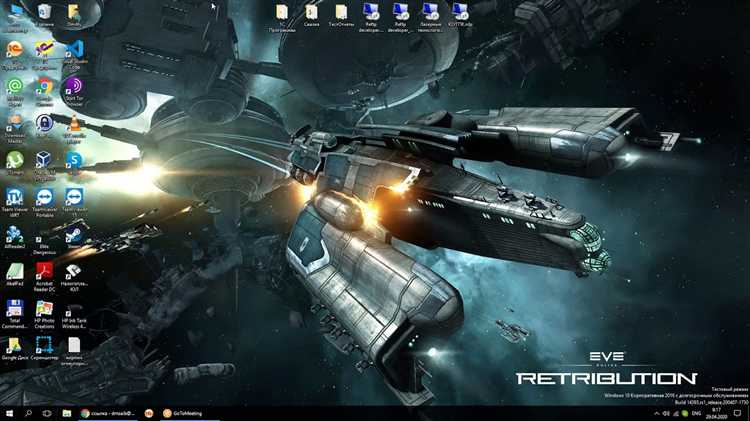This screenshot has height=421, width=750.
Task: Select the blue padlock shortcut icon
Action: coord(44,124)
